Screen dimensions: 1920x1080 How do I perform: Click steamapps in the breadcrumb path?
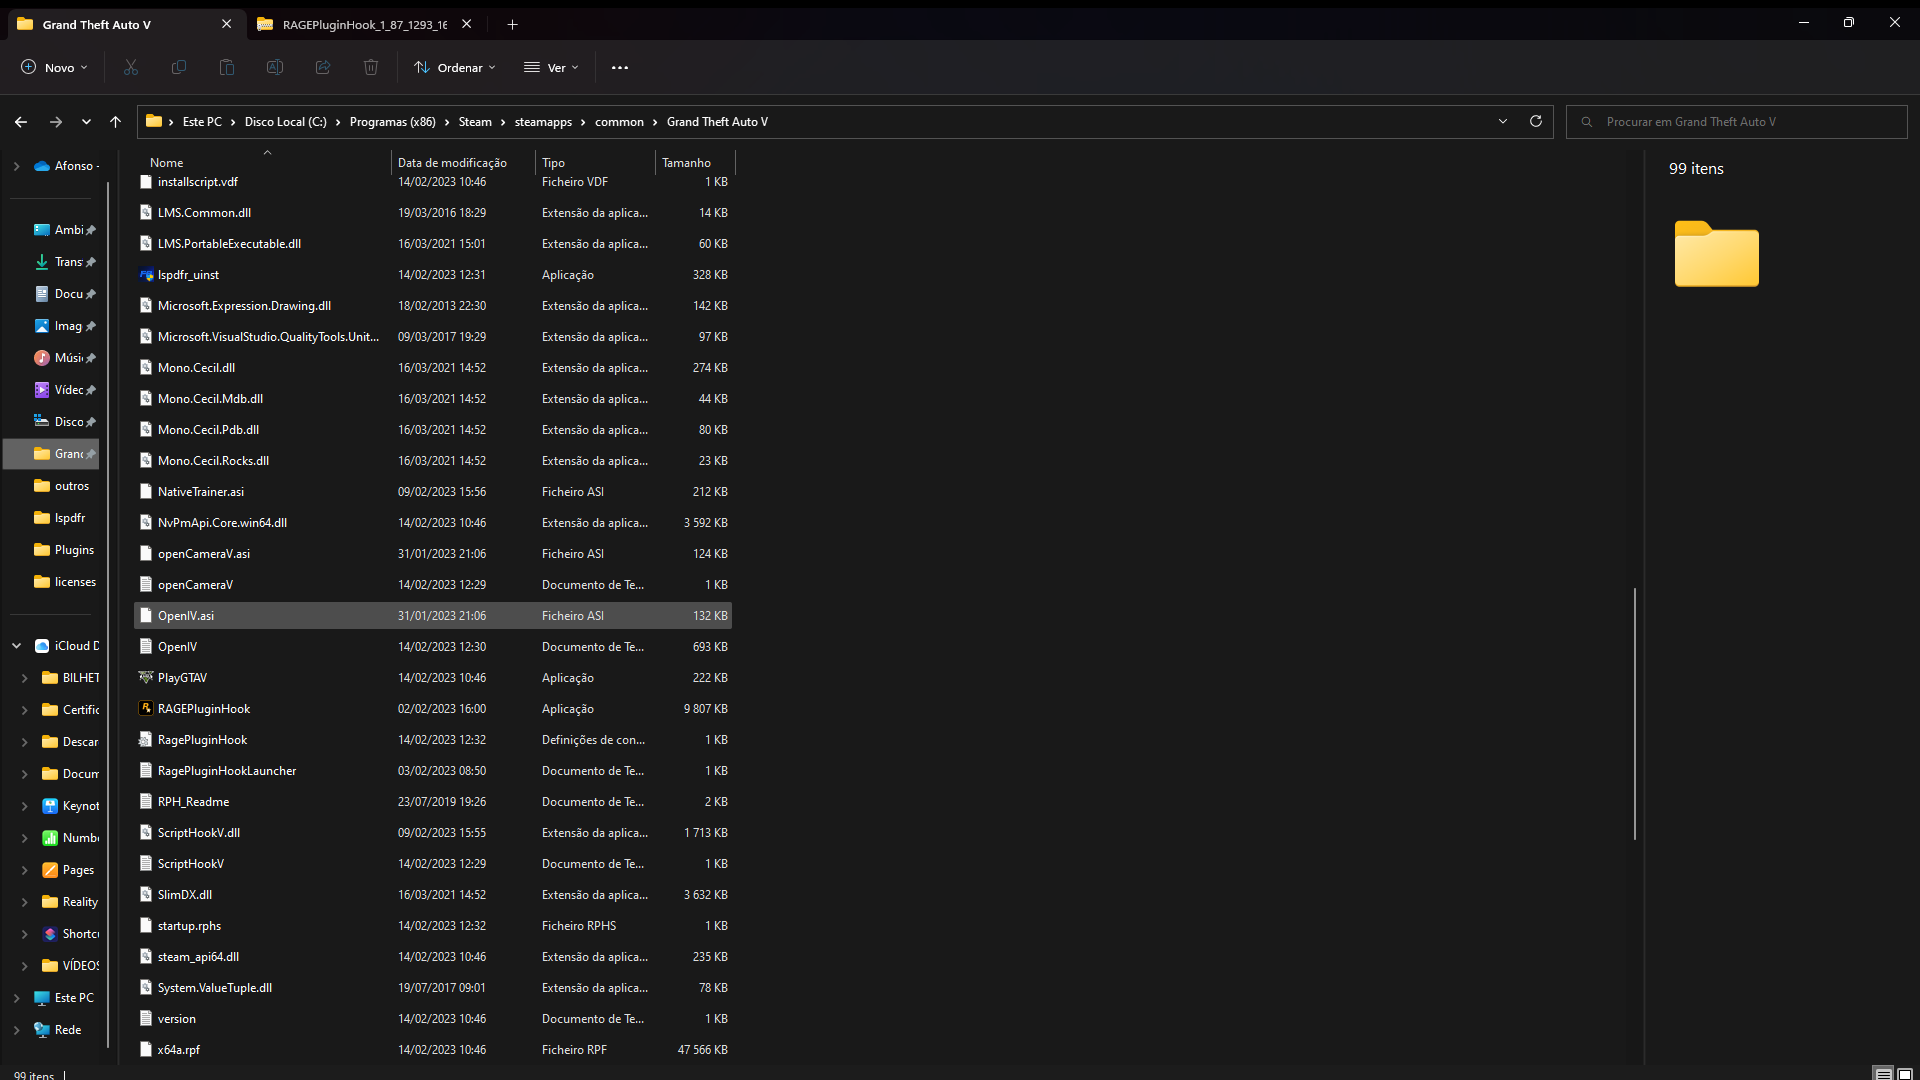tap(543, 121)
